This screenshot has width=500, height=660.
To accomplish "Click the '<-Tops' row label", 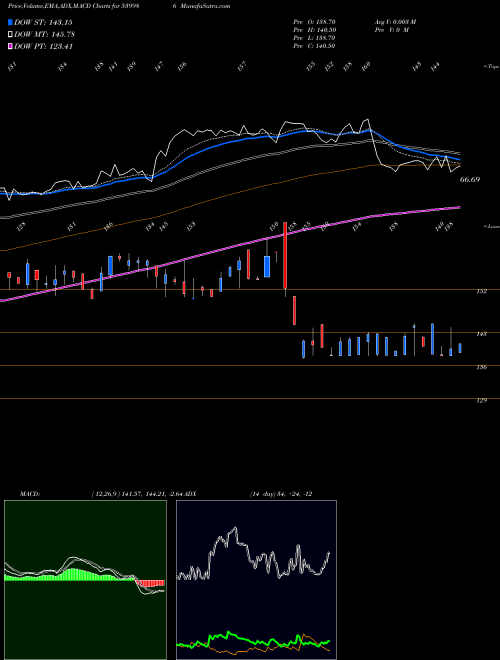I will click(x=491, y=67).
